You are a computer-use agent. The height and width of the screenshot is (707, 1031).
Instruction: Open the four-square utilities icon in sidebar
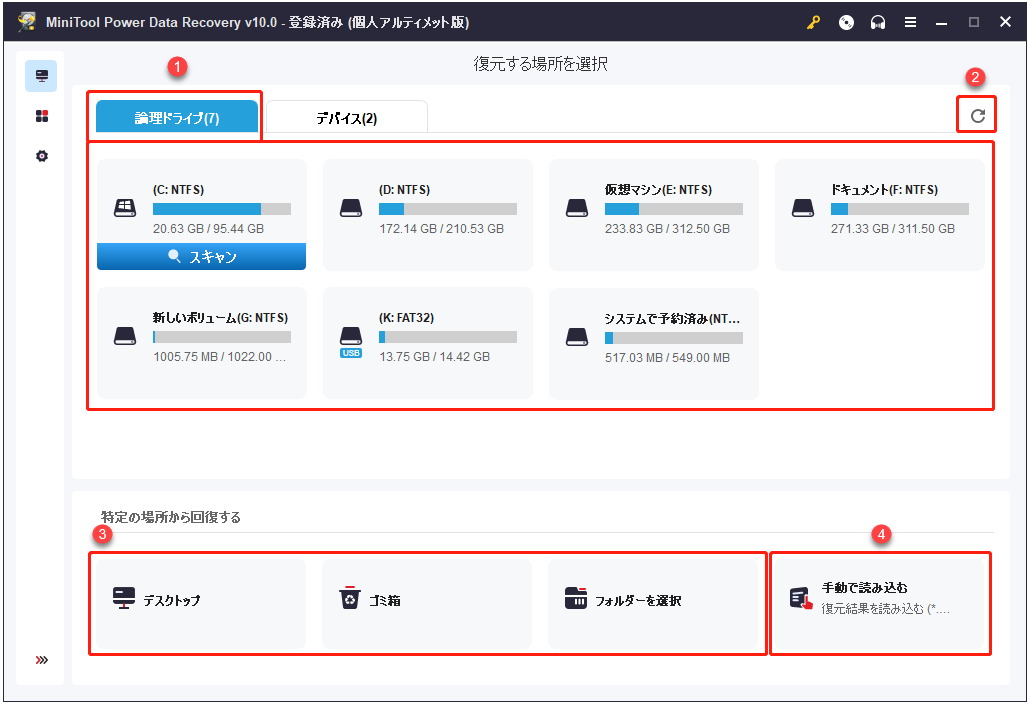(41, 116)
